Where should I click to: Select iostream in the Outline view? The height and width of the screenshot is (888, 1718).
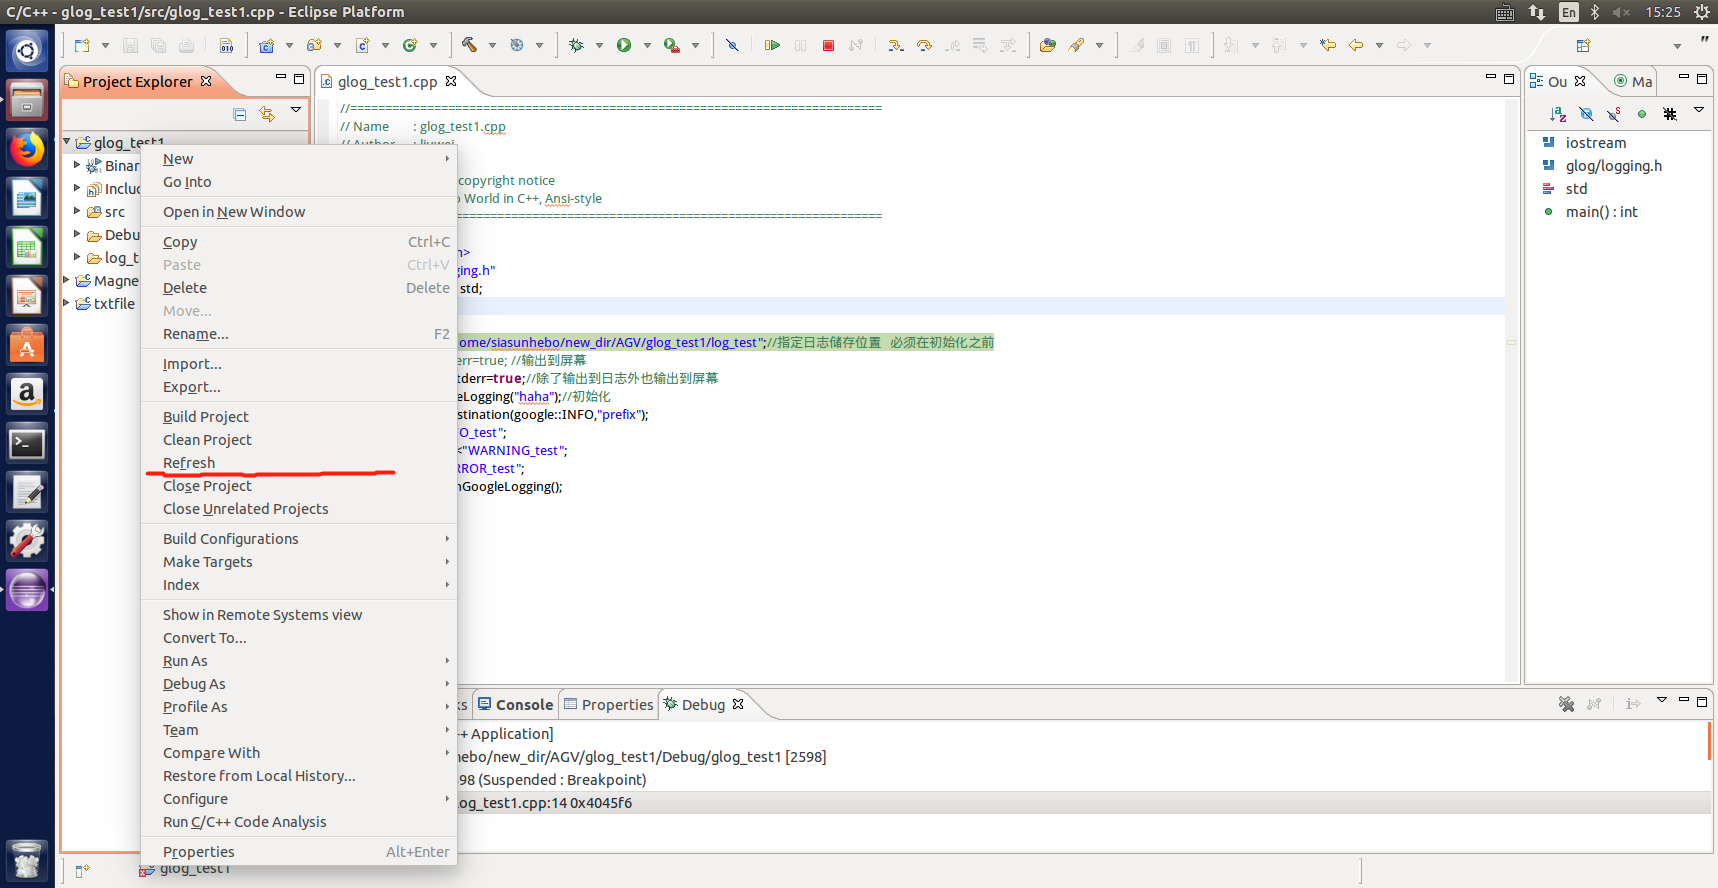[1596, 143]
